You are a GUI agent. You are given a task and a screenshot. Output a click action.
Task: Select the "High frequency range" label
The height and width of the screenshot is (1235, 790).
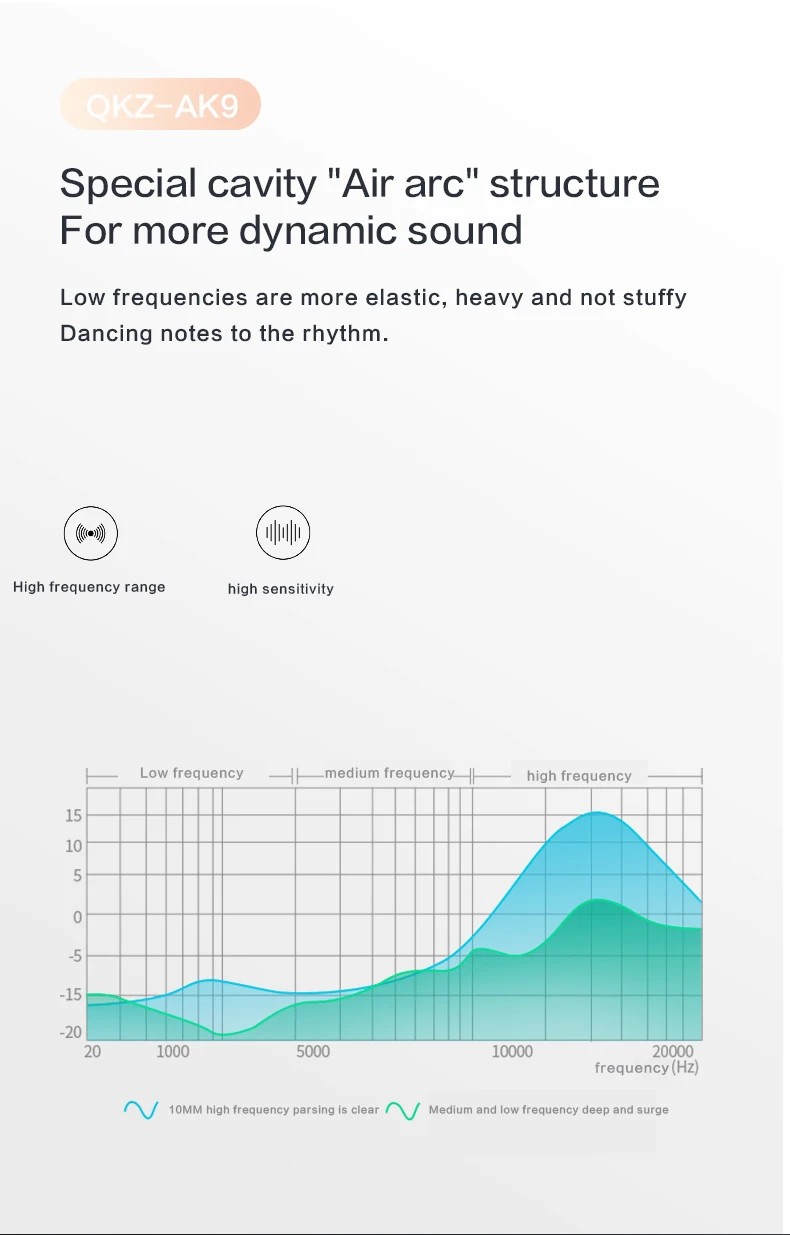point(89,587)
